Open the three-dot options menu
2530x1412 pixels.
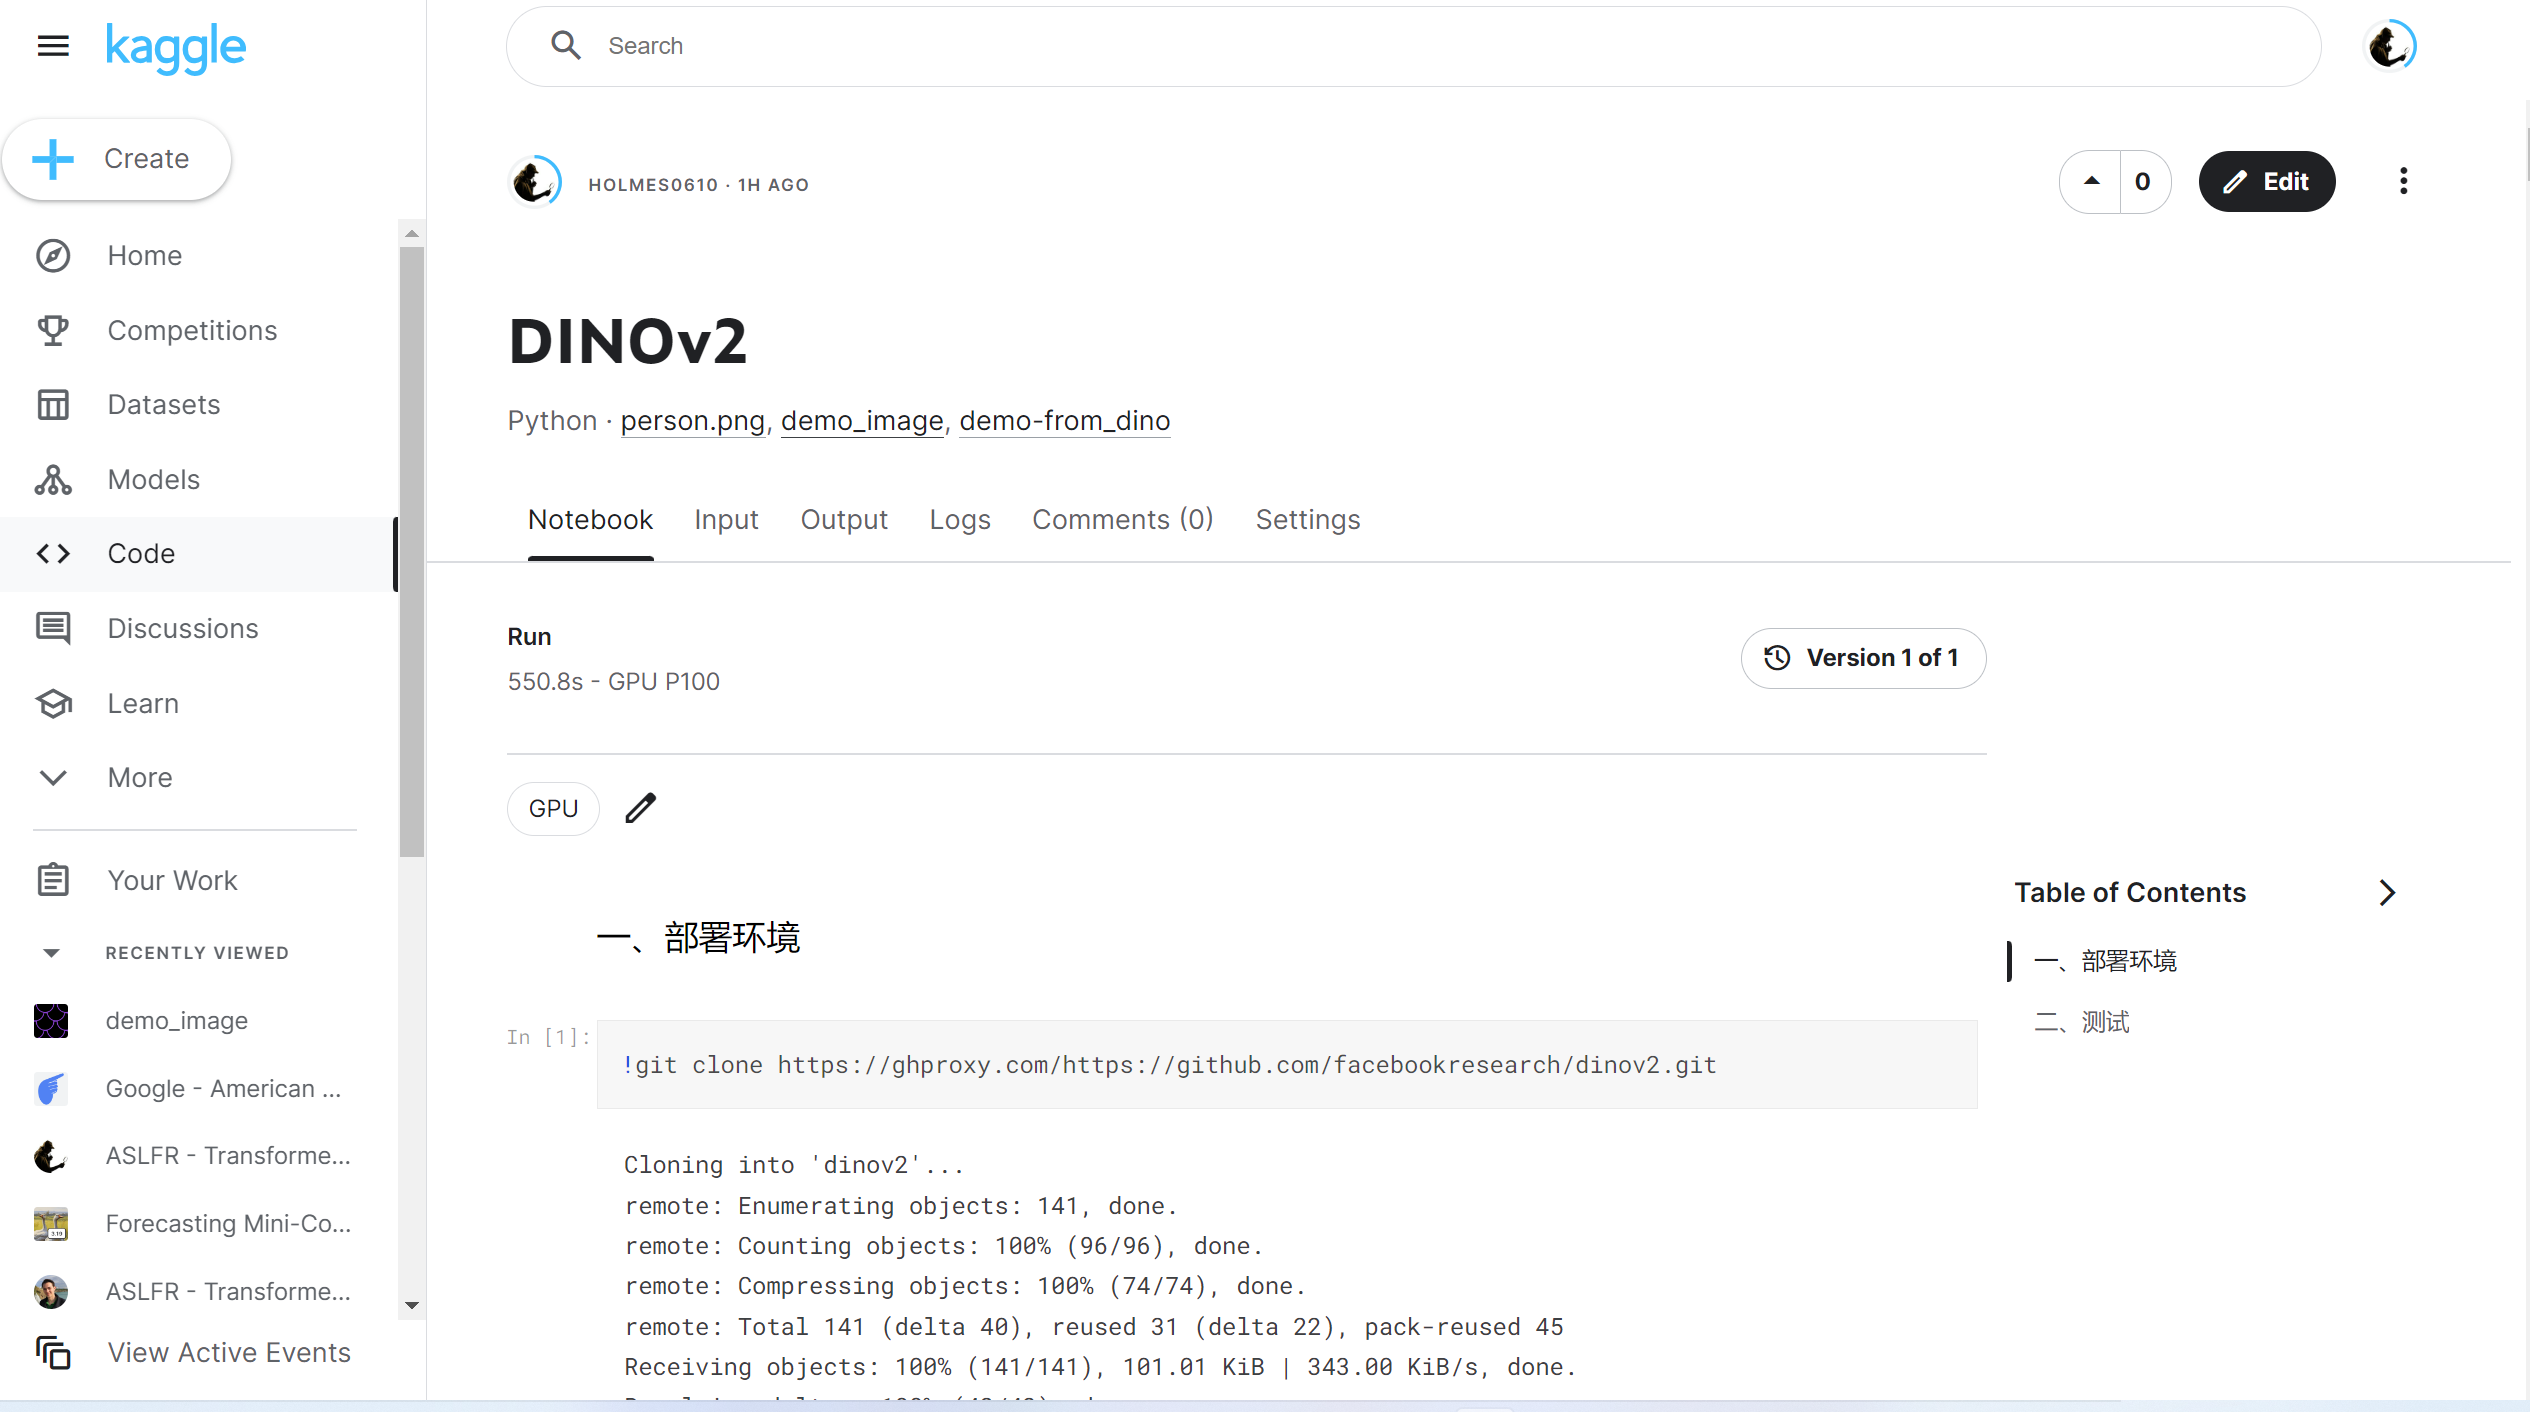click(2403, 181)
